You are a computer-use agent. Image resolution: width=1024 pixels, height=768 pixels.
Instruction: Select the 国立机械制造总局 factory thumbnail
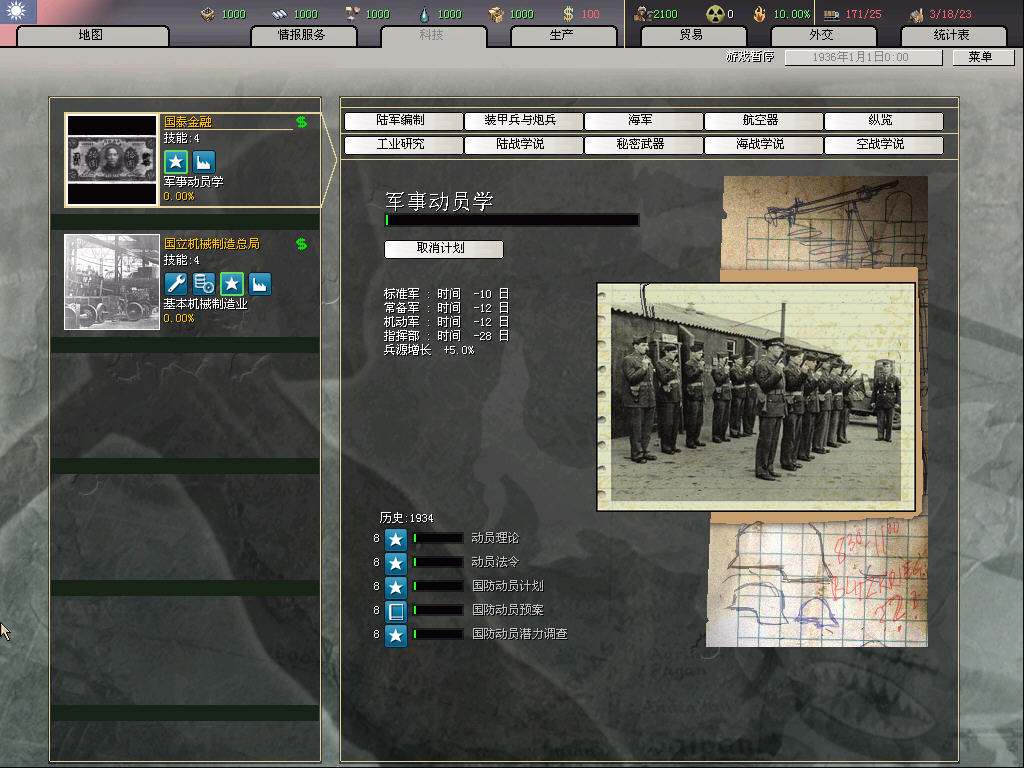(112, 282)
